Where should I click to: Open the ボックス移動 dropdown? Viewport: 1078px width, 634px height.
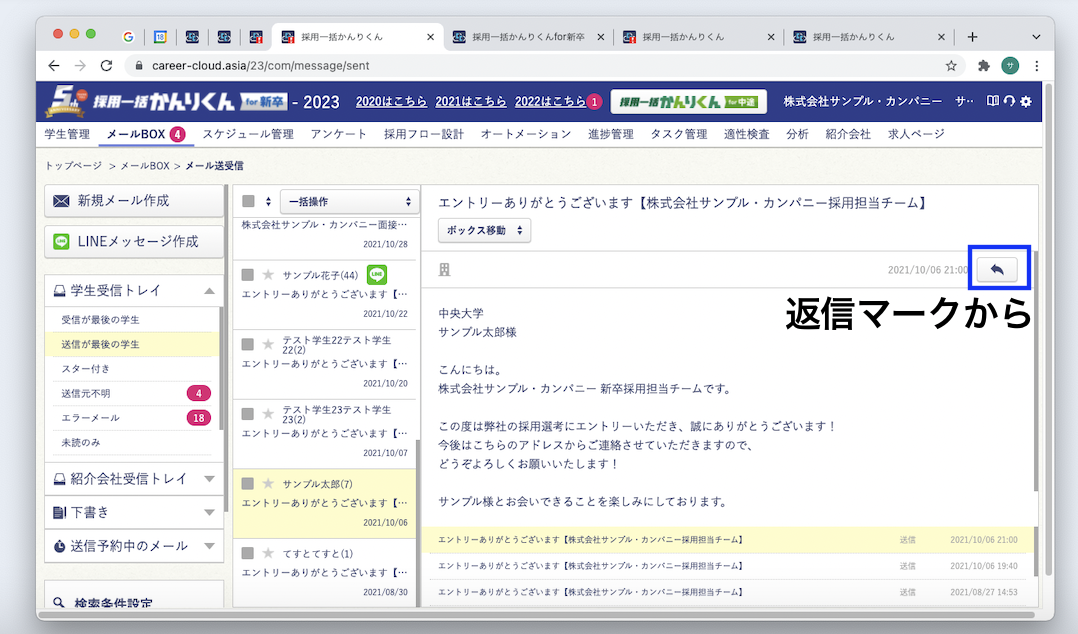484,230
